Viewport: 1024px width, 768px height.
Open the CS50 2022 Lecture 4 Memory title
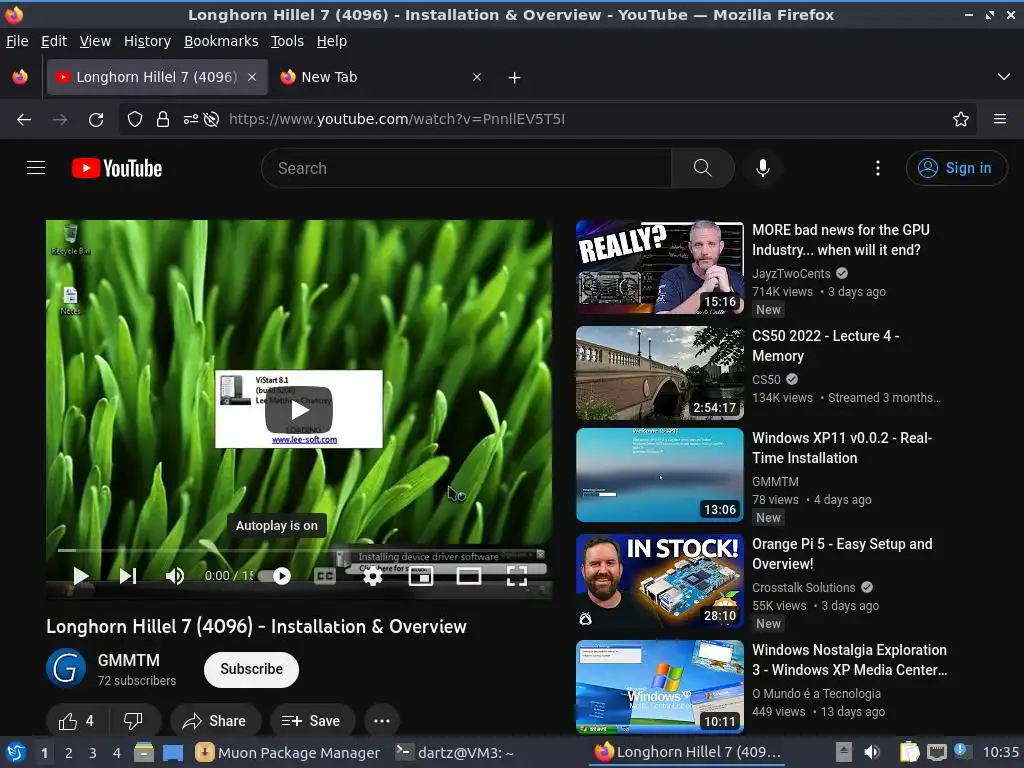tap(825, 345)
